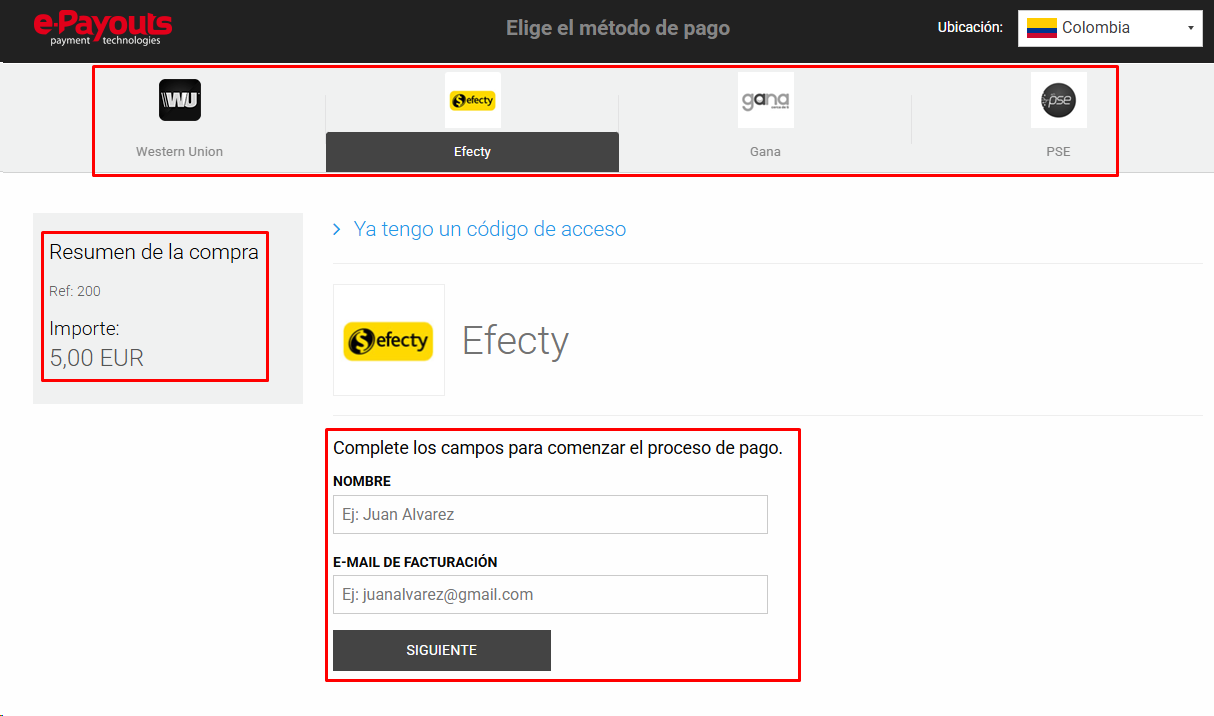Click the Importe 5,00 EUR amount

(97, 358)
